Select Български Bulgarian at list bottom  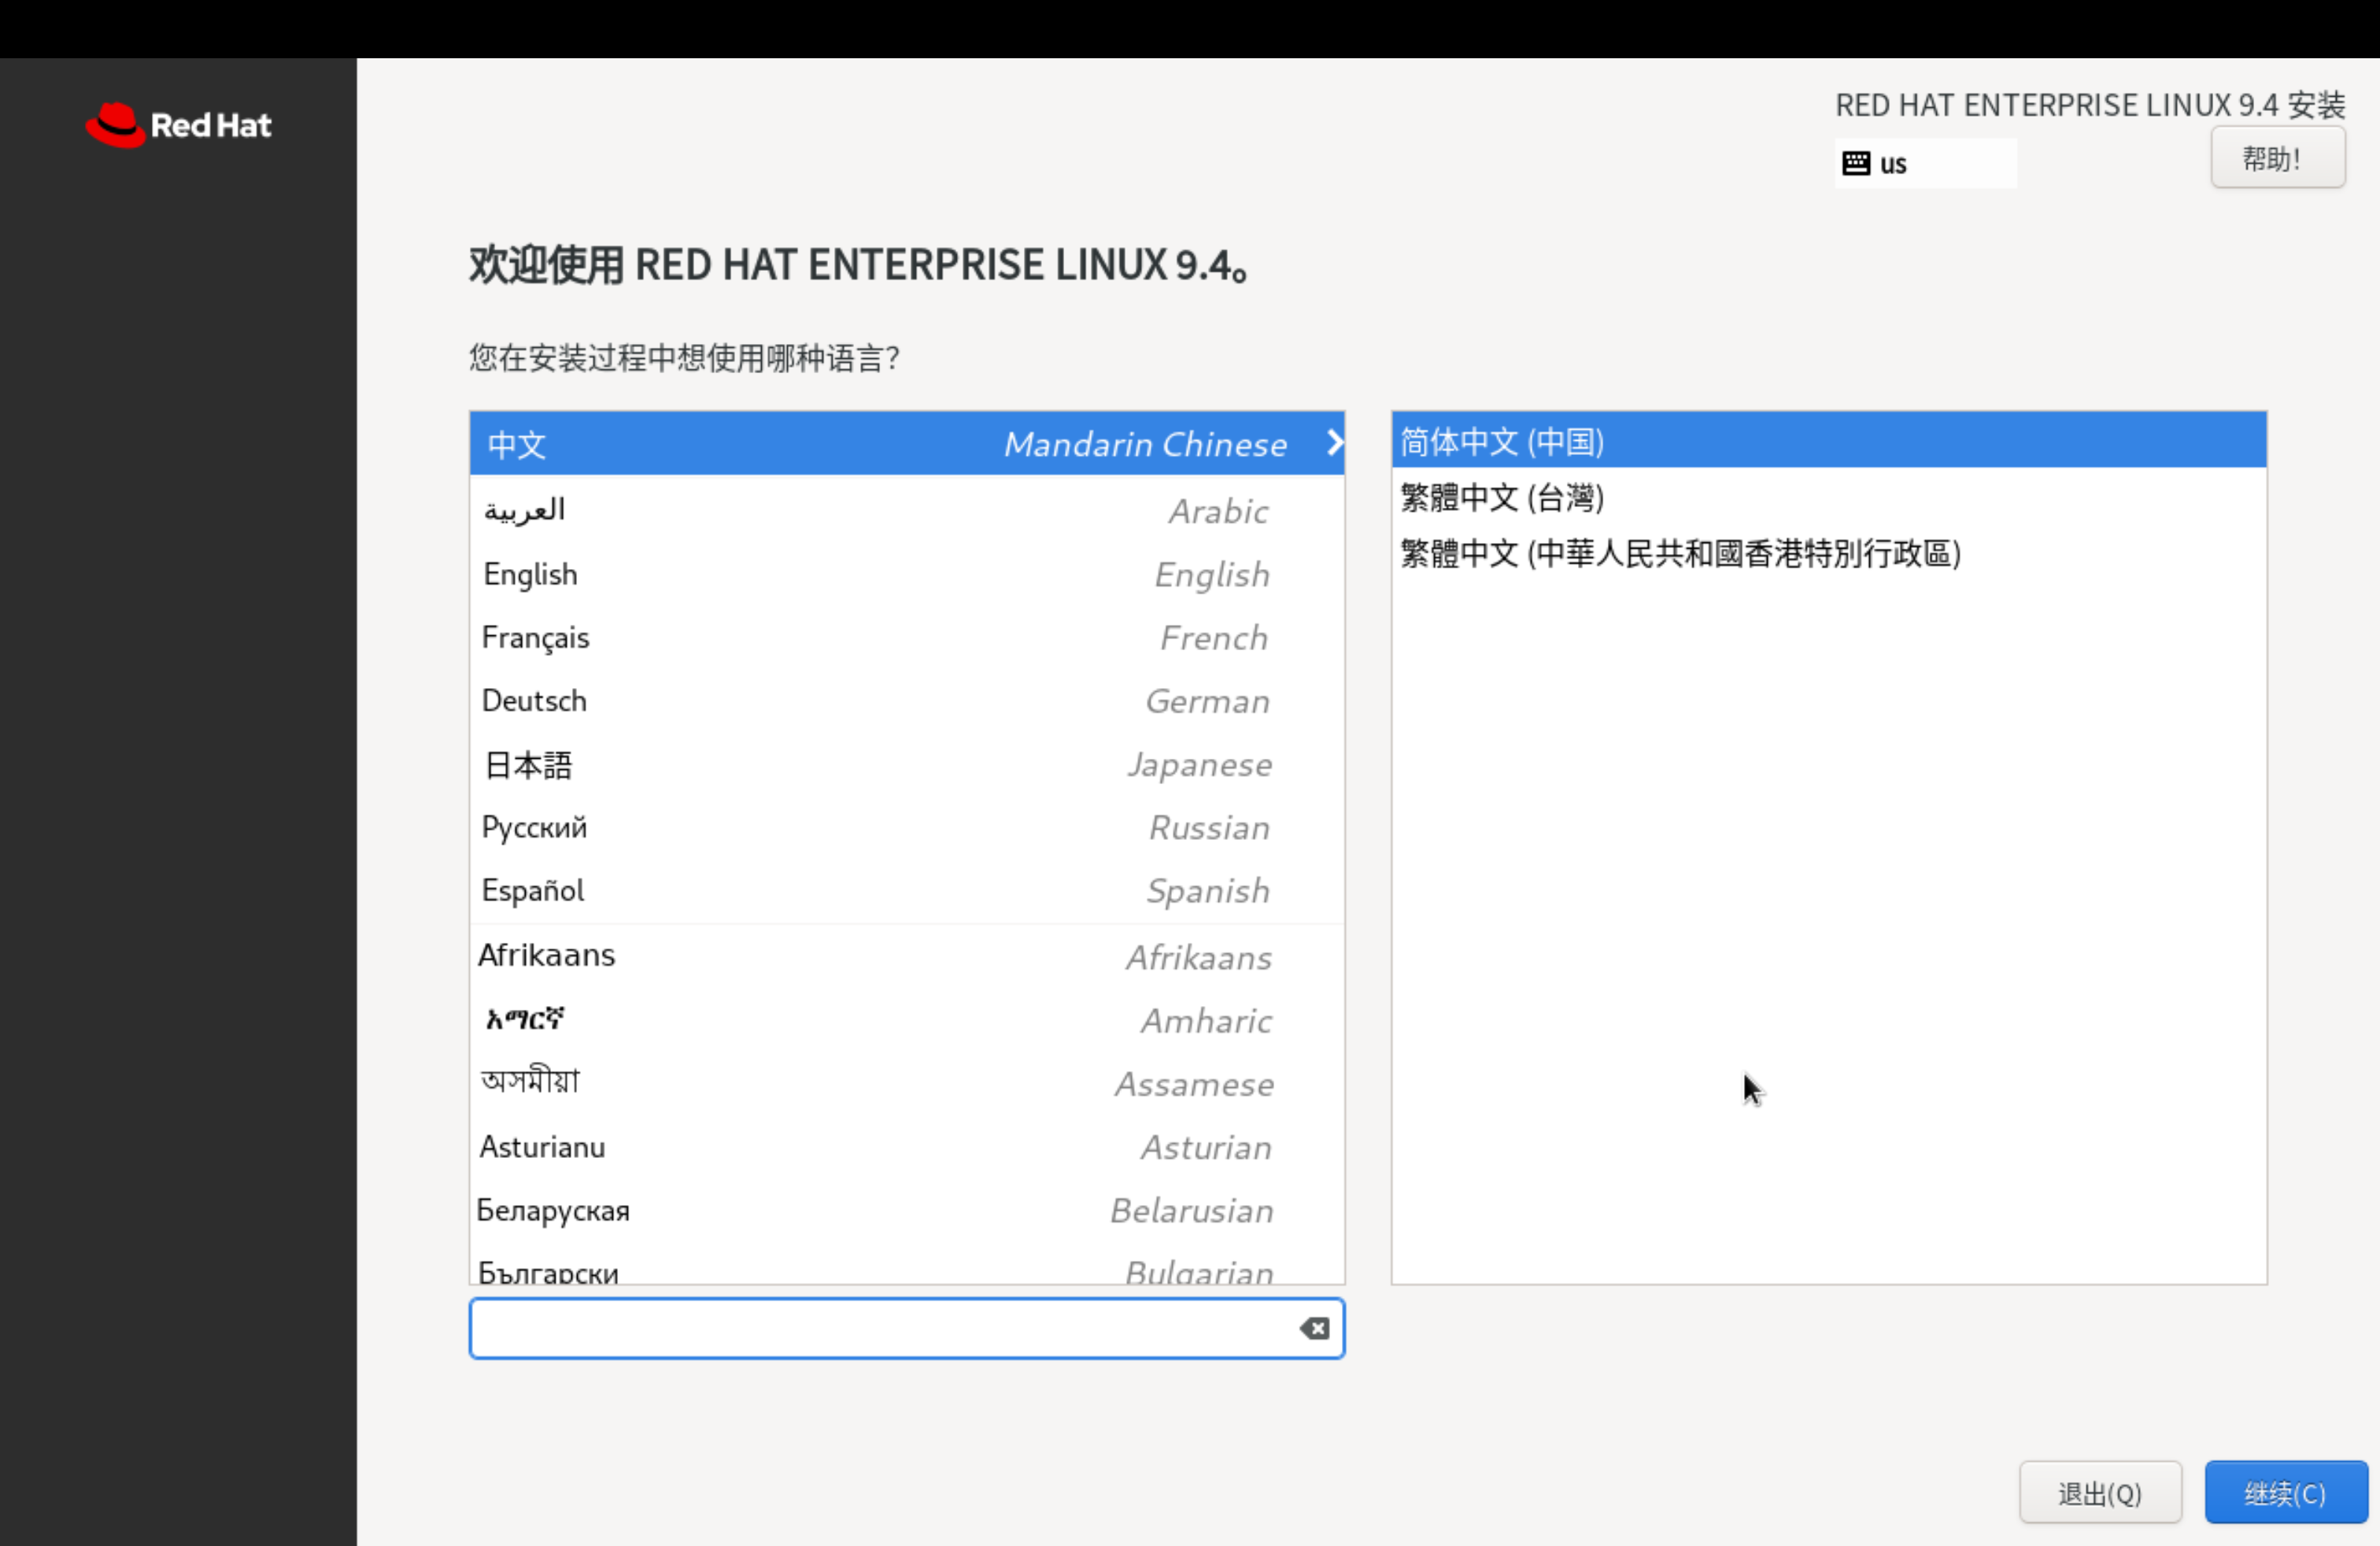coord(907,1264)
